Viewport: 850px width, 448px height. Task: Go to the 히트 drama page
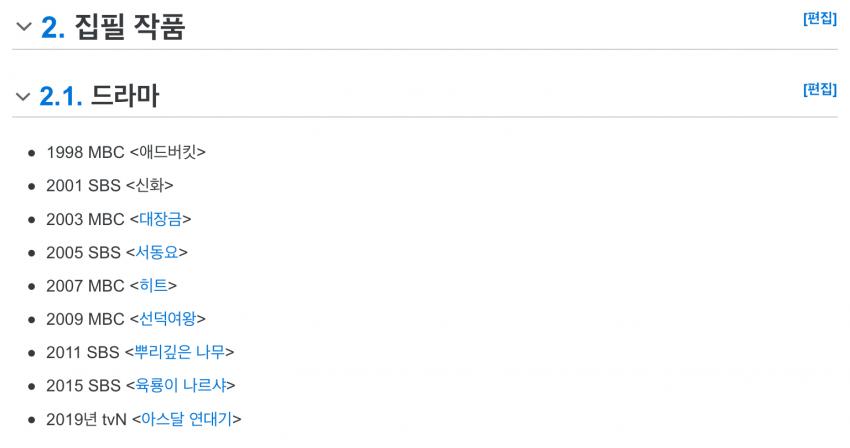coord(153,286)
